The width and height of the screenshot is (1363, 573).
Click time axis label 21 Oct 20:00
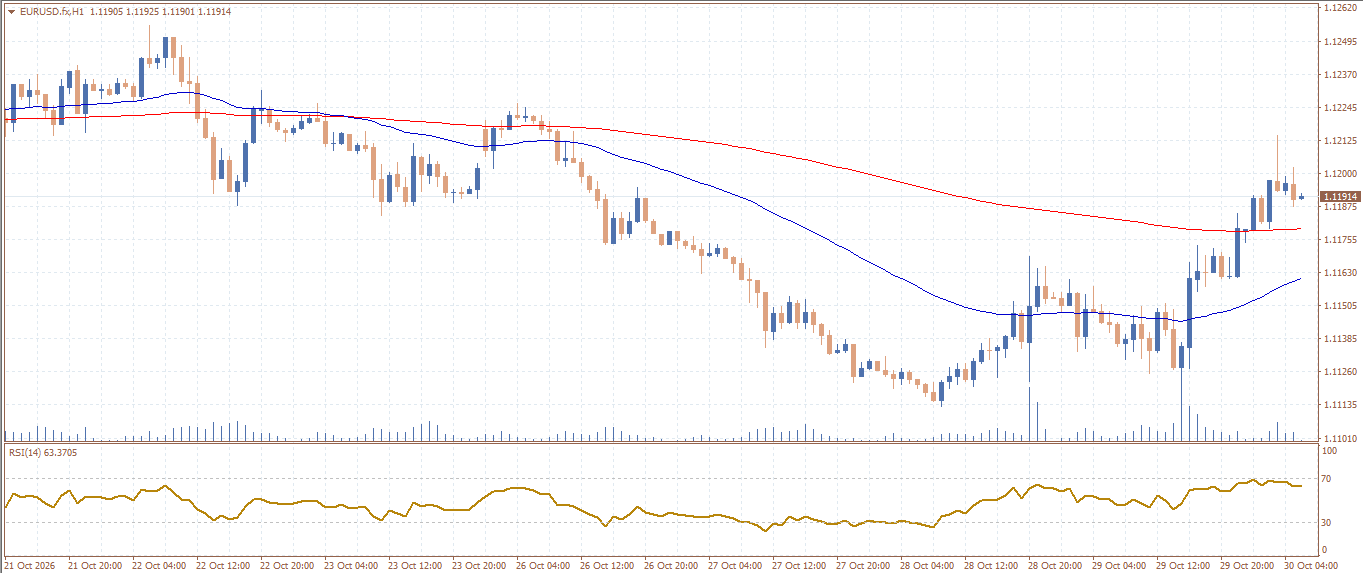95,566
